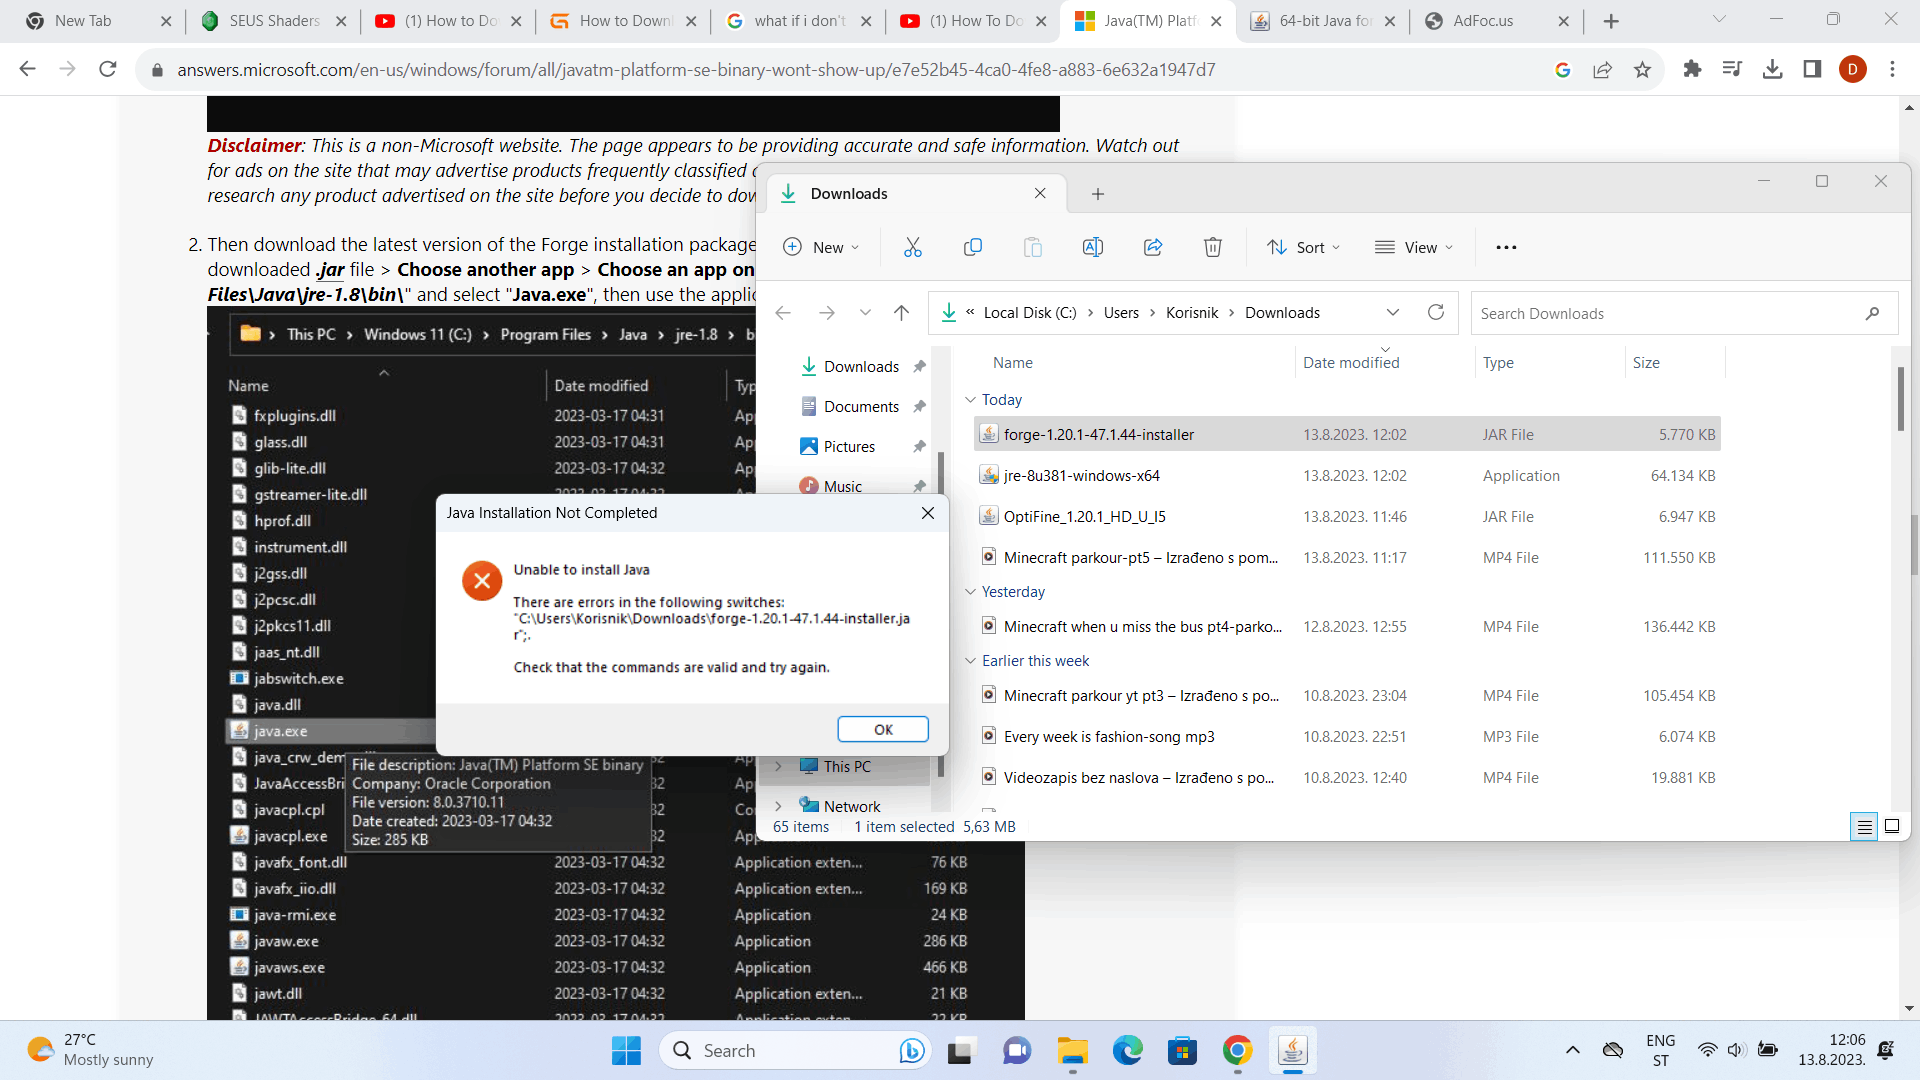Screen dimensions: 1920x1080
Task: Click the Delete trash icon in Explorer
Action: pos(1212,247)
